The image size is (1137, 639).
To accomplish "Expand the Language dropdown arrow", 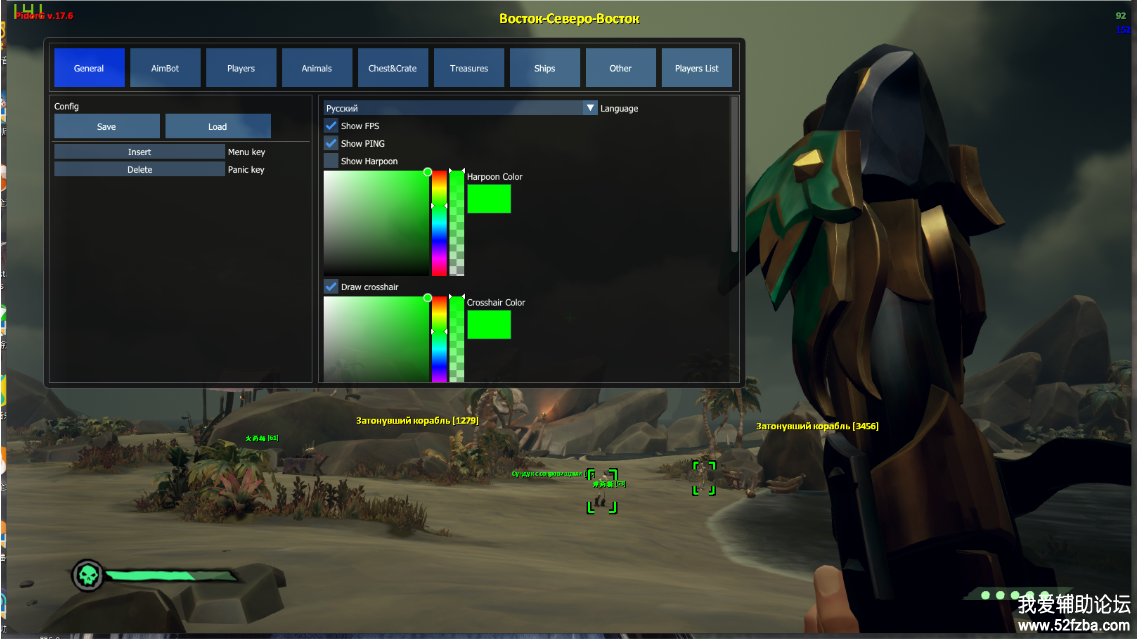I will [590, 108].
